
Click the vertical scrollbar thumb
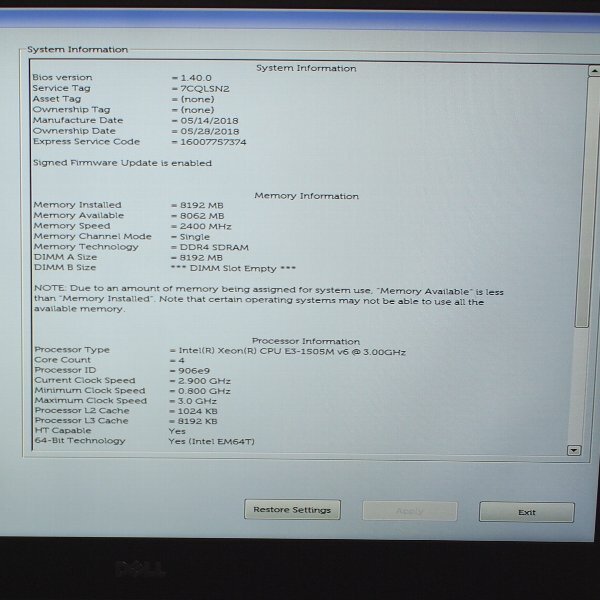point(585,203)
